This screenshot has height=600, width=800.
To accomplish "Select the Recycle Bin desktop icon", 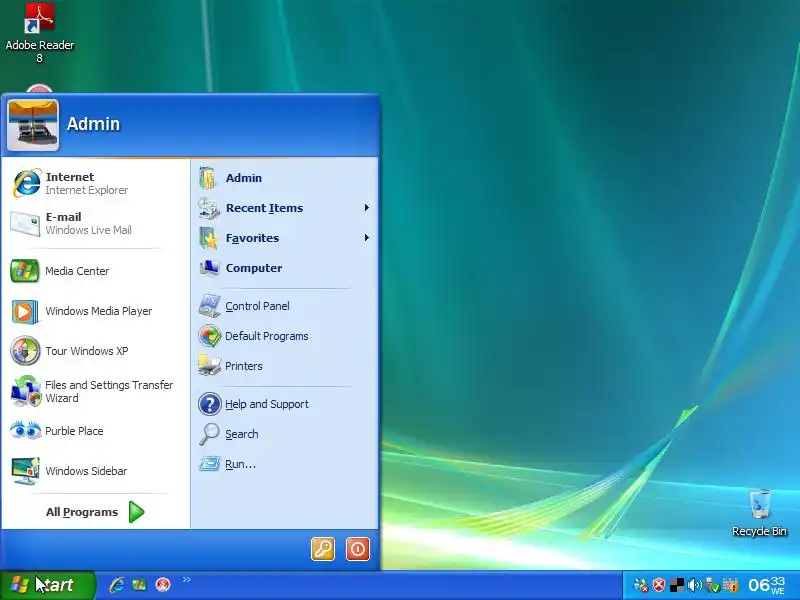I will 759,513.
